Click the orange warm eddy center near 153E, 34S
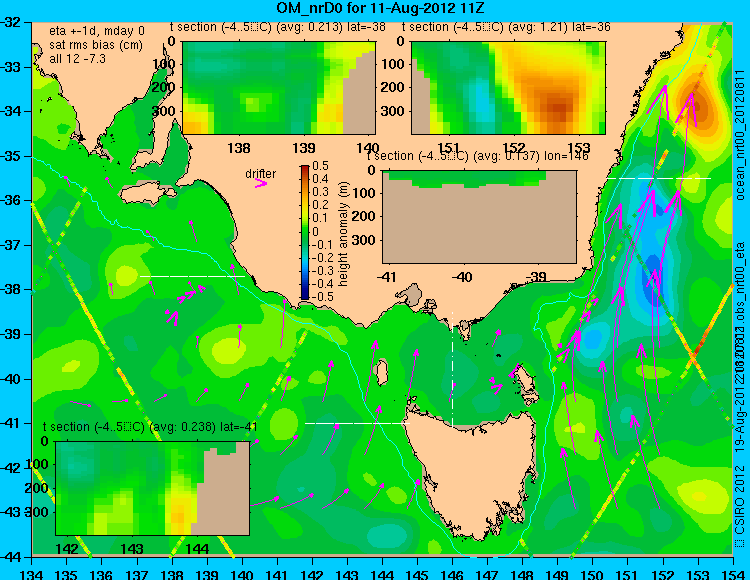Image resolution: width=750 pixels, height=580 pixels. pos(697,105)
